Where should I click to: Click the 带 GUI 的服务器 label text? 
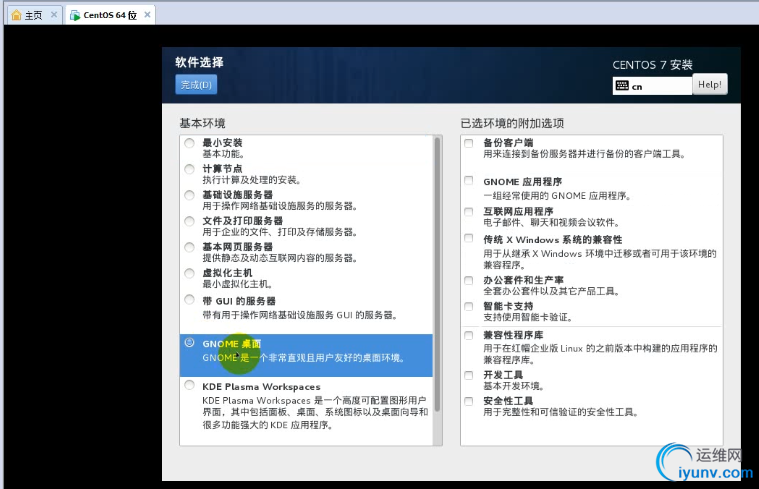[x=239, y=301]
